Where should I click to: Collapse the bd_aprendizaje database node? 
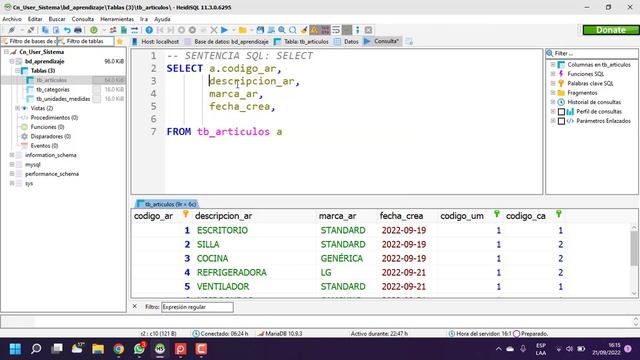click(12, 62)
